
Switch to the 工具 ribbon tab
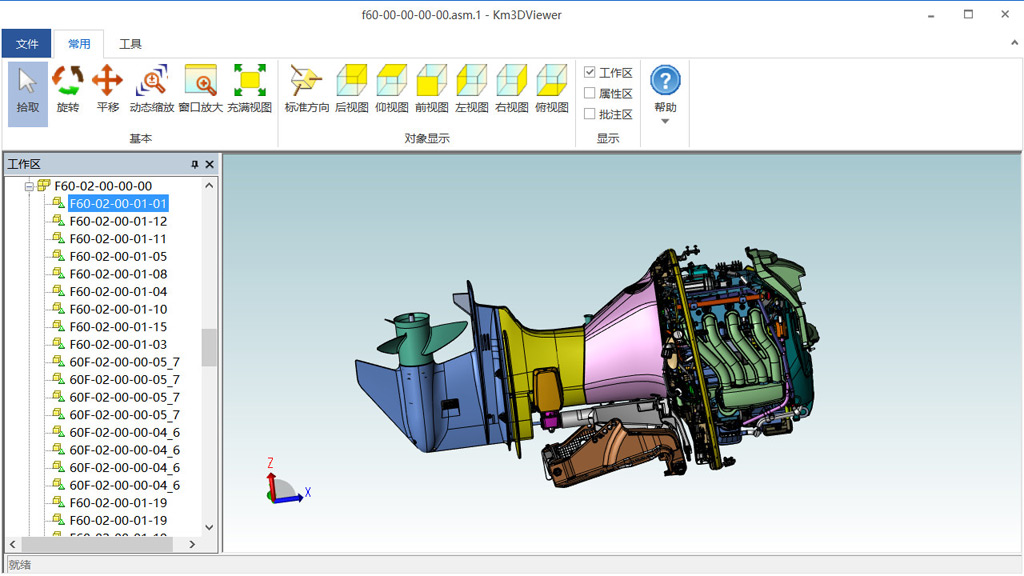point(130,43)
